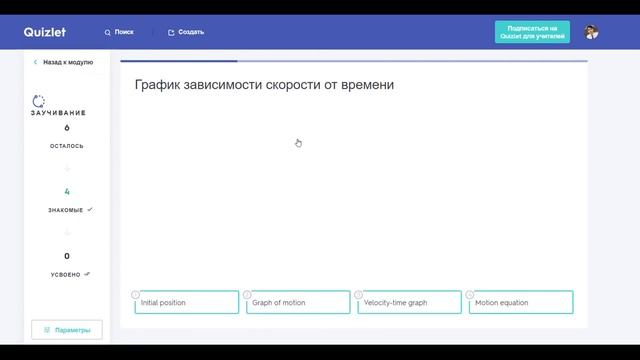The height and width of the screenshot is (360, 640).
Task: Click the Создать create icon
Action: 171,32
